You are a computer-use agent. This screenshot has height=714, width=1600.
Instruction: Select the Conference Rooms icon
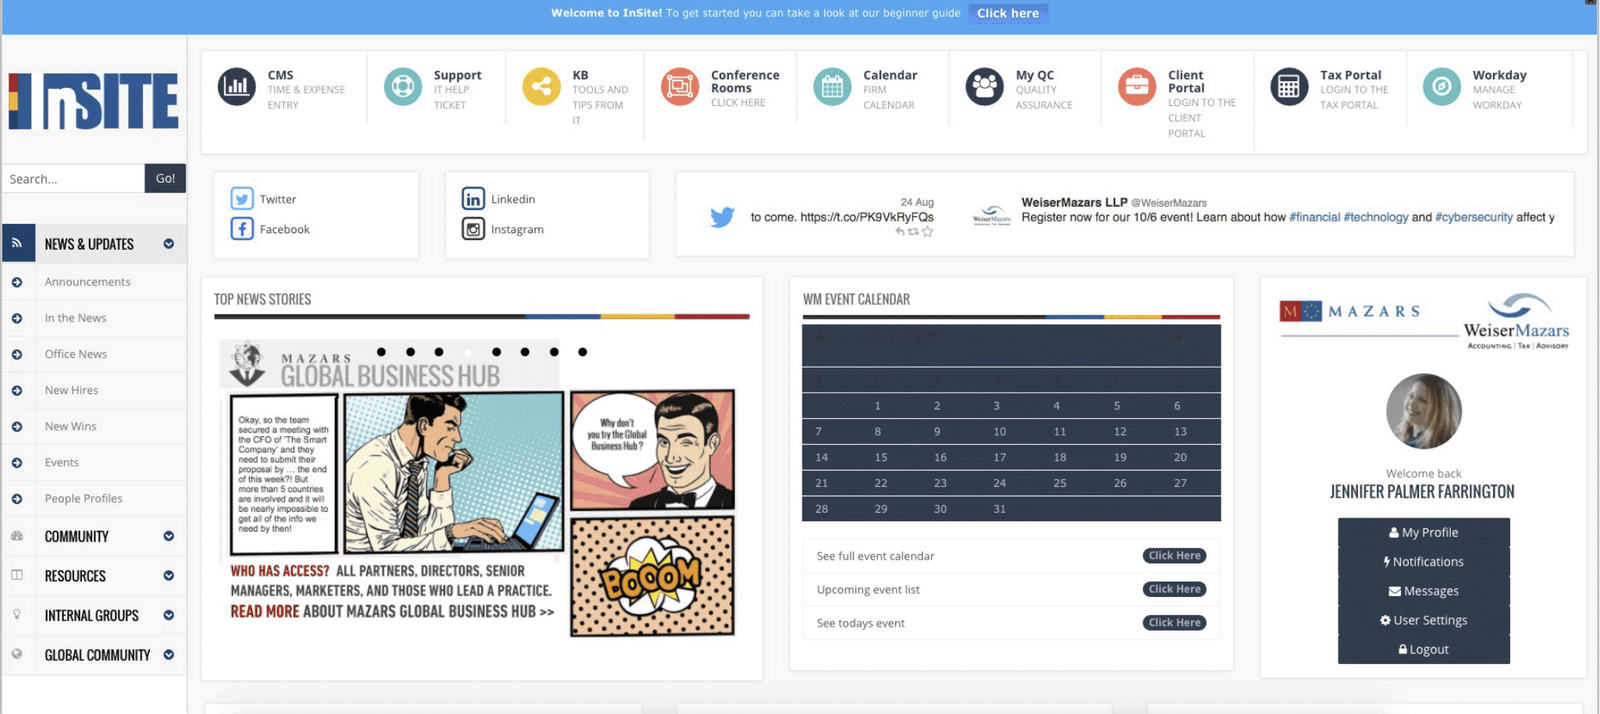pyautogui.click(x=679, y=87)
